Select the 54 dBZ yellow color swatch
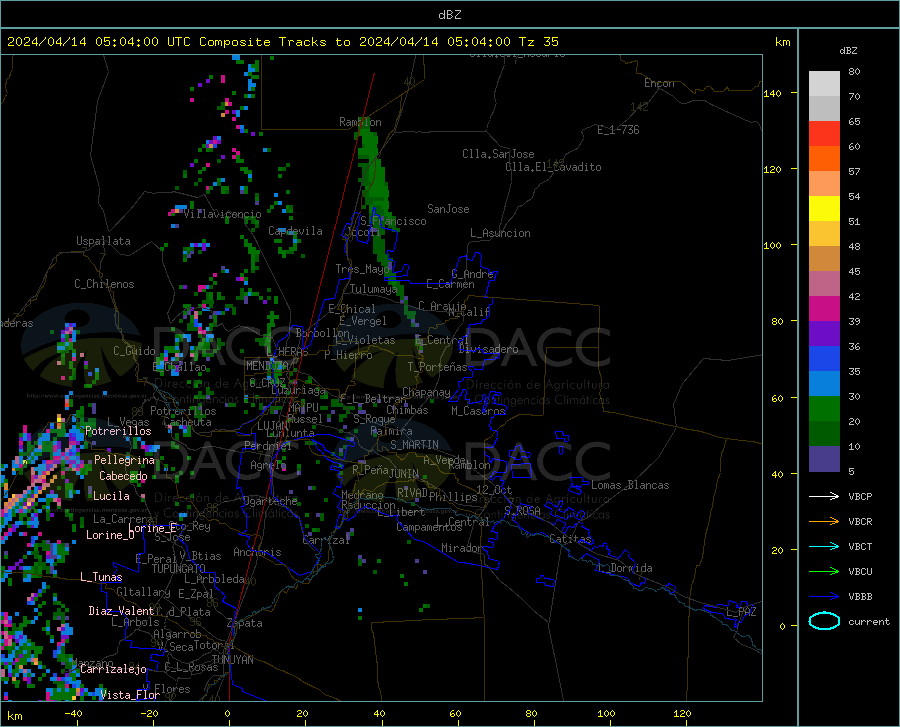This screenshot has width=900, height=727. [x=824, y=209]
